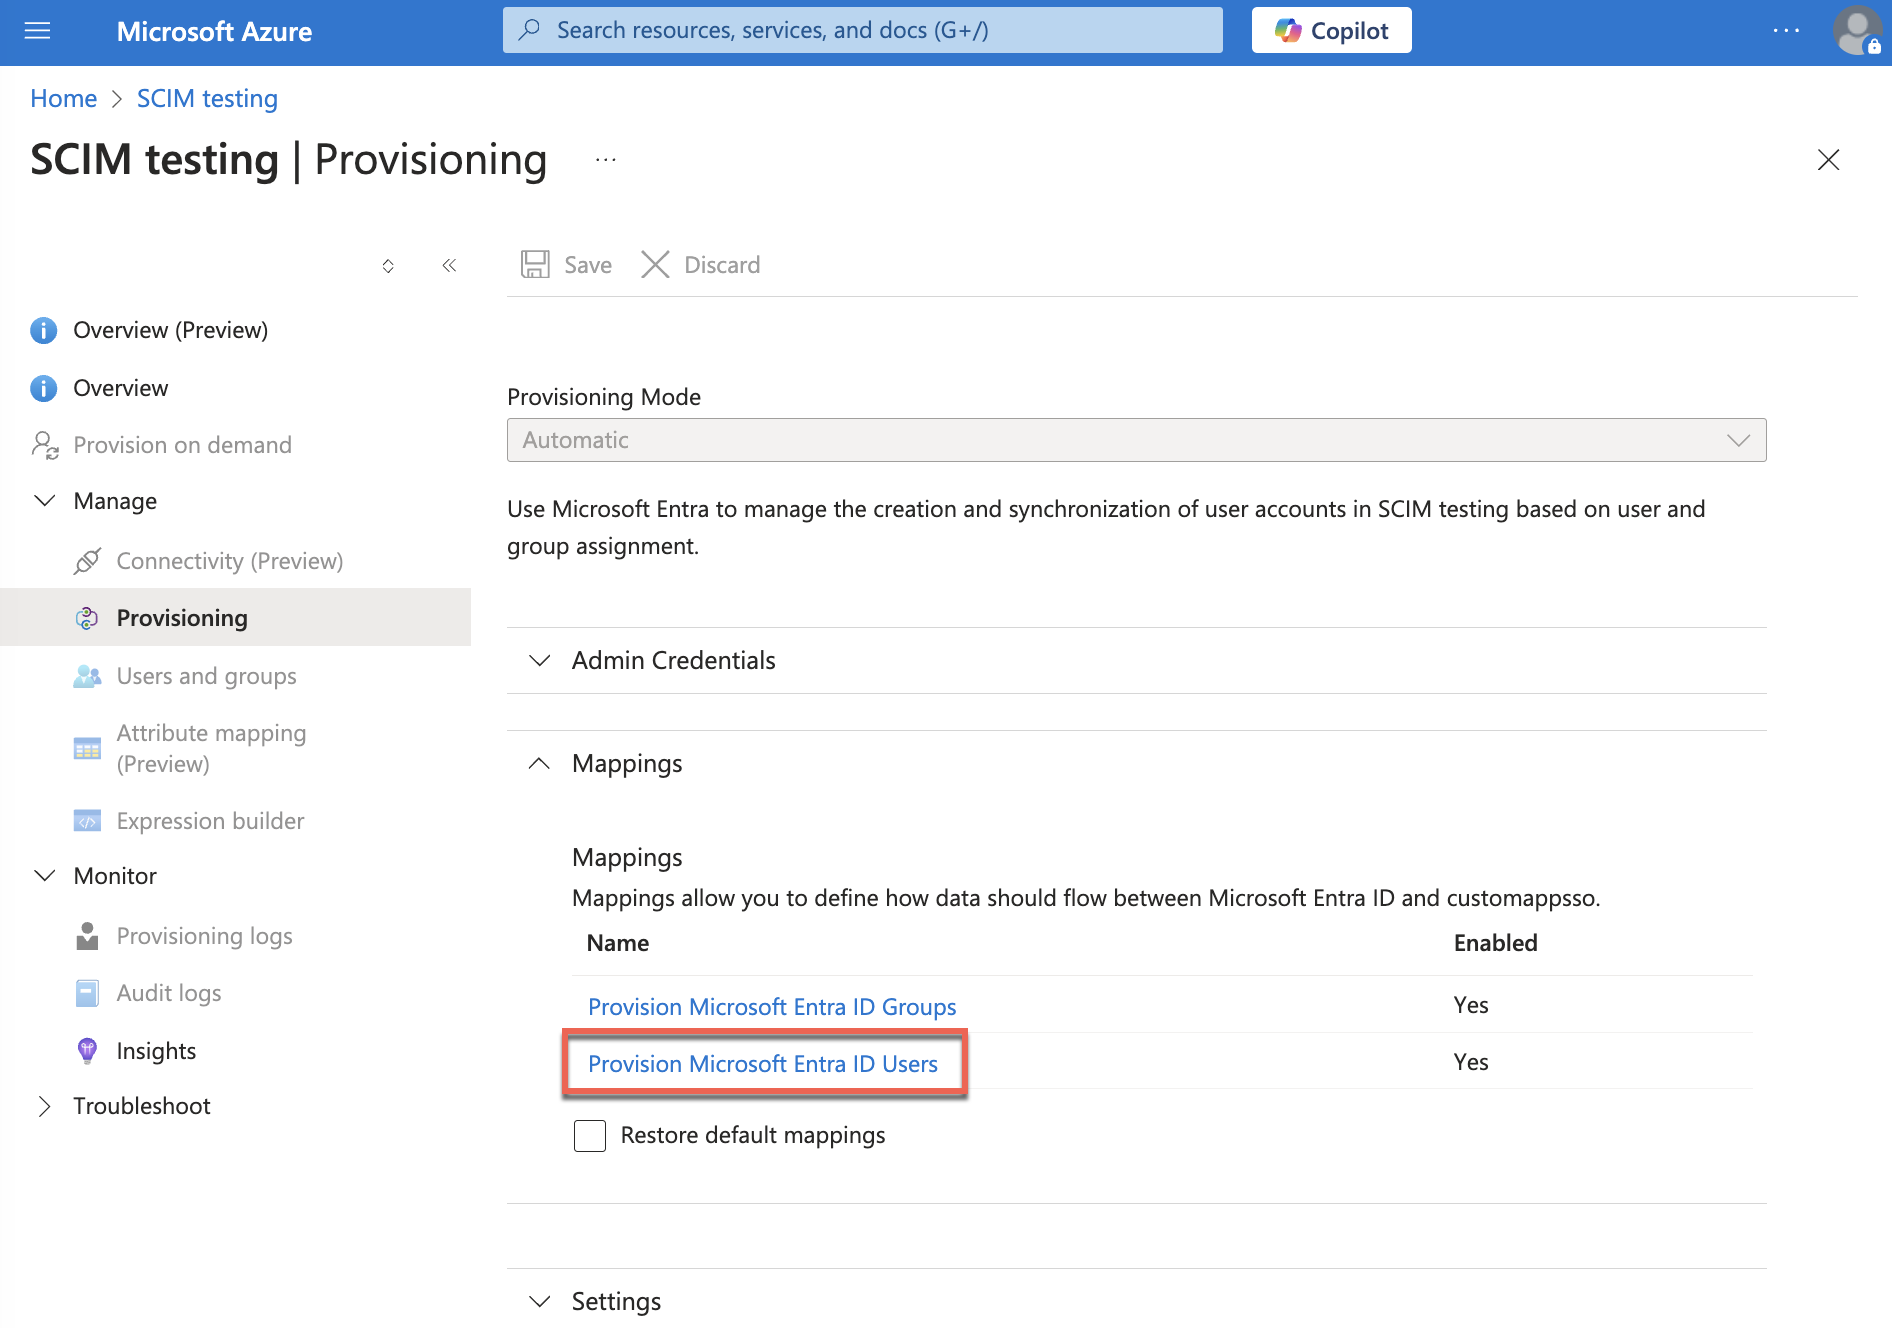The width and height of the screenshot is (1892, 1328).
Task: Open Copilot from the top bar
Action: pos(1331,30)
